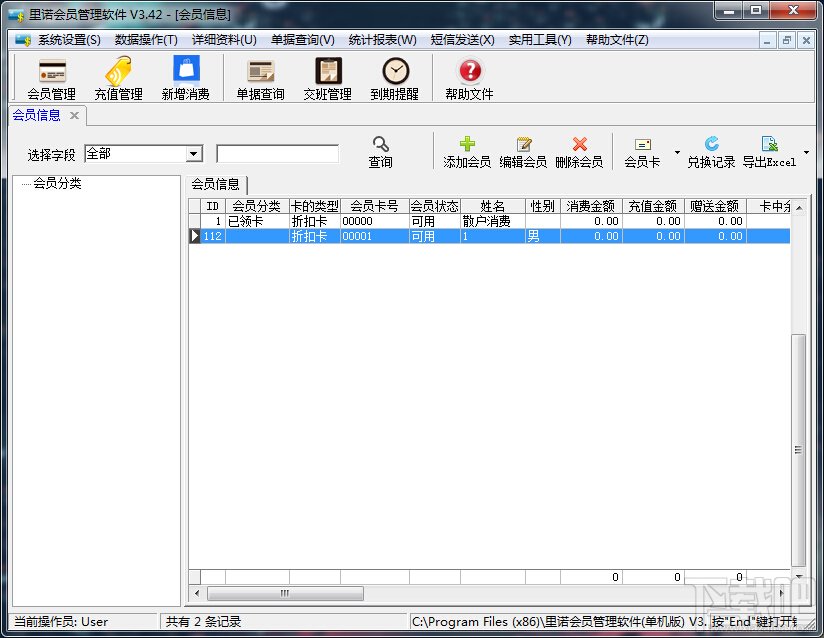Click horizontal scrollbar left arrow
The height and width of the screenshot is (638, 824).
[197, 594]
